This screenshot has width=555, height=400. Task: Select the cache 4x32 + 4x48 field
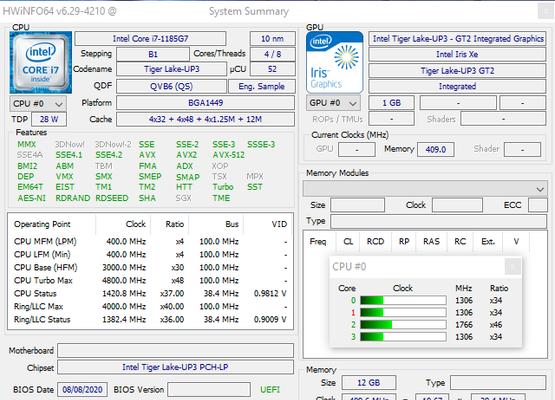[x=205, y=119]
